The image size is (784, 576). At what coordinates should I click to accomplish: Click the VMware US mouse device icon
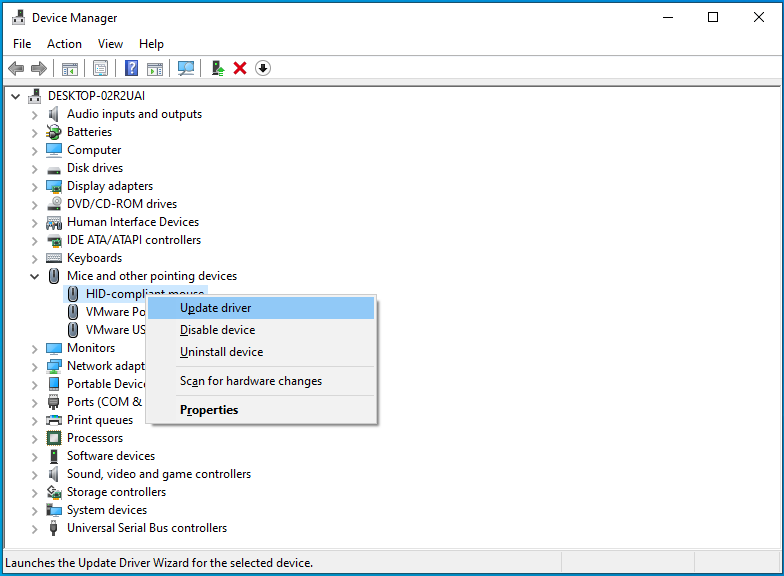pyautogui.click(x=73, y=330)
